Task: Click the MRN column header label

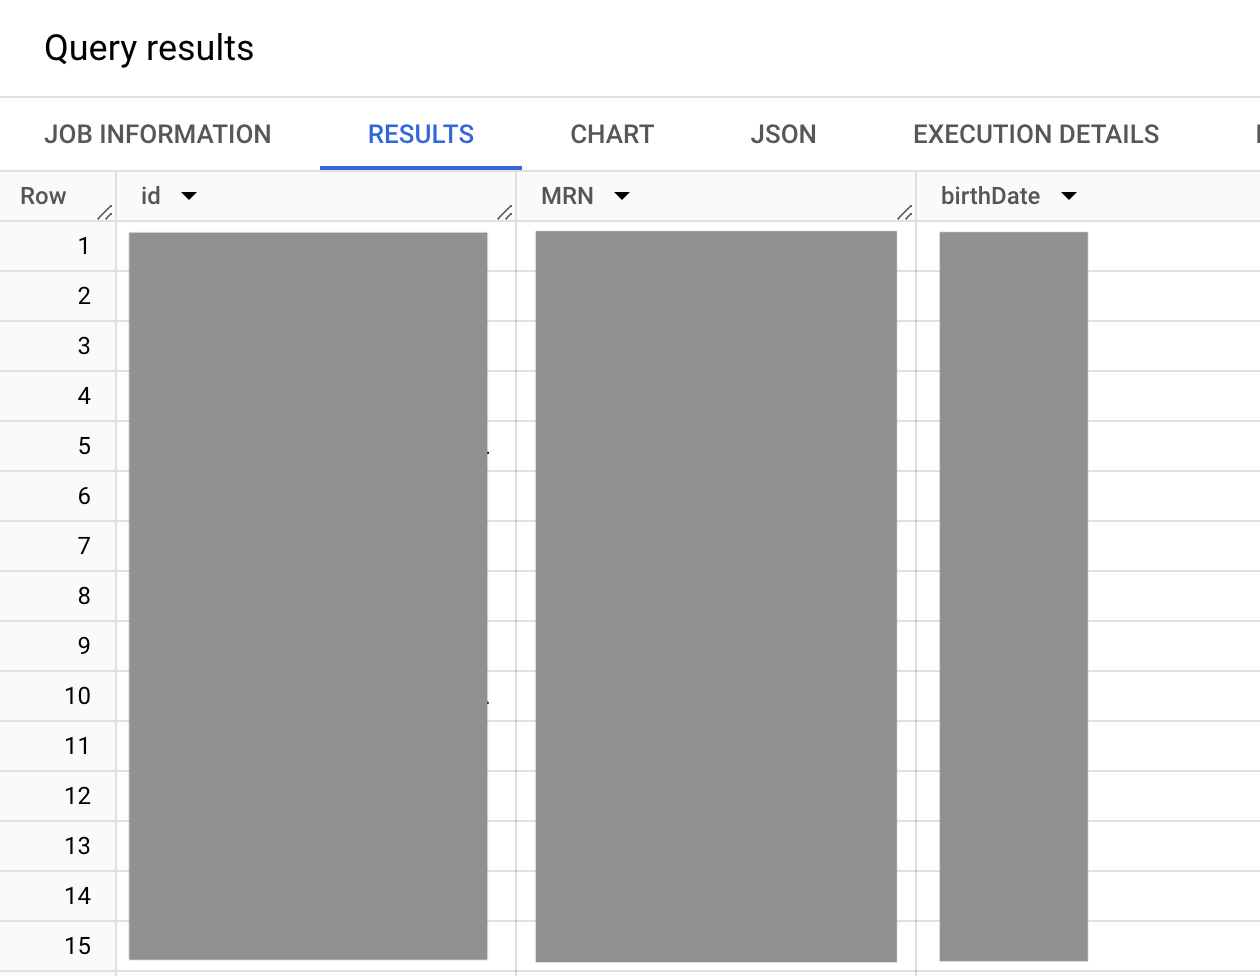Action: [567, 196]
